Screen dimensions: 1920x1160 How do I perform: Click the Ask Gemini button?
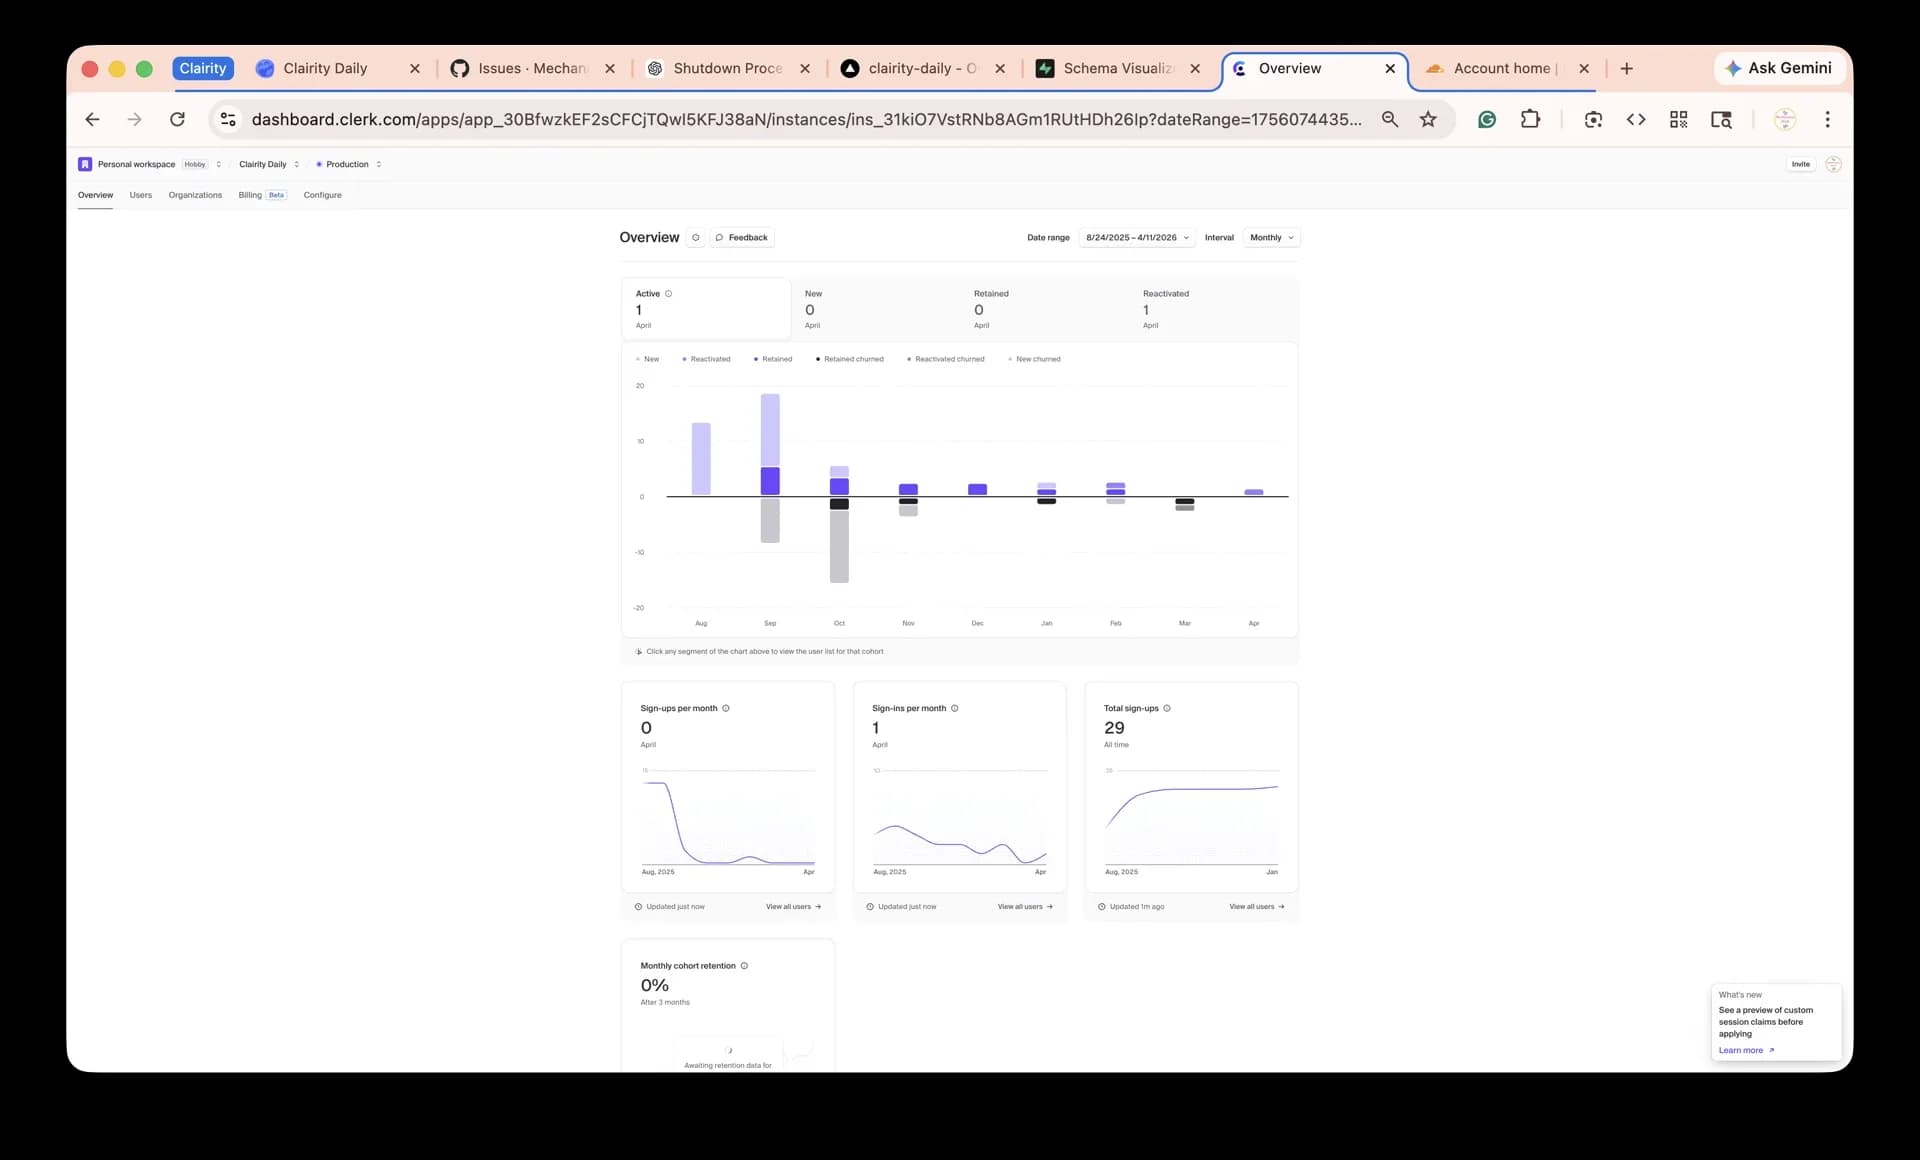[x=1779, y=68]
